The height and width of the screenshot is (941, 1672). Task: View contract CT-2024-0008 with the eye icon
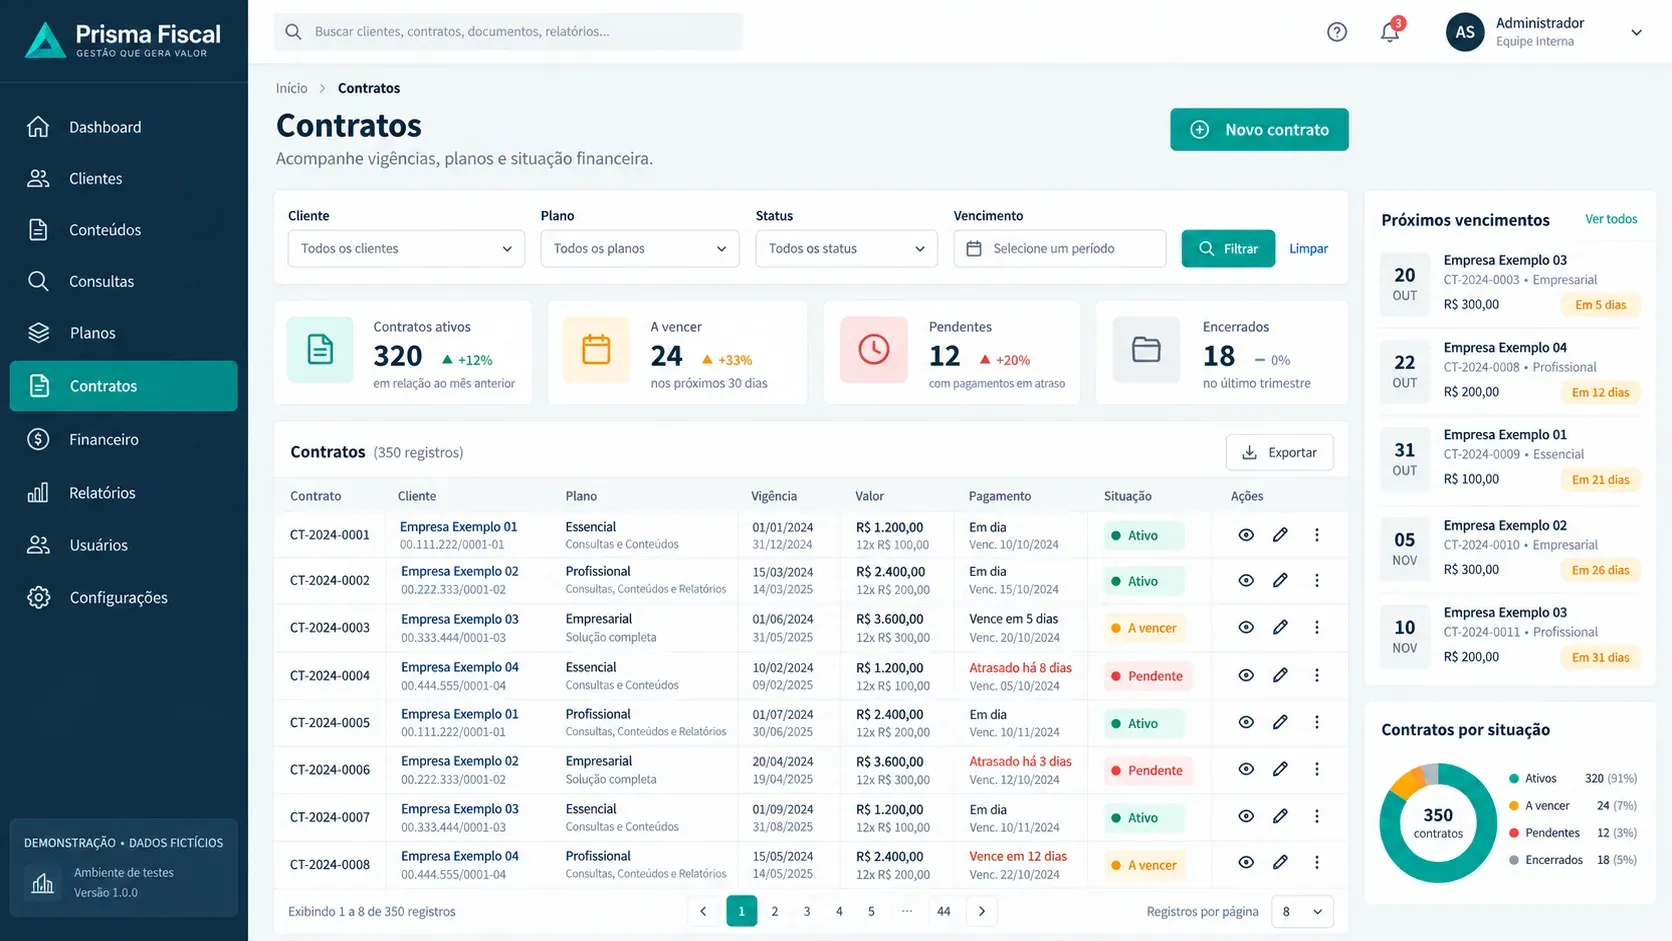coord(1246,862)
